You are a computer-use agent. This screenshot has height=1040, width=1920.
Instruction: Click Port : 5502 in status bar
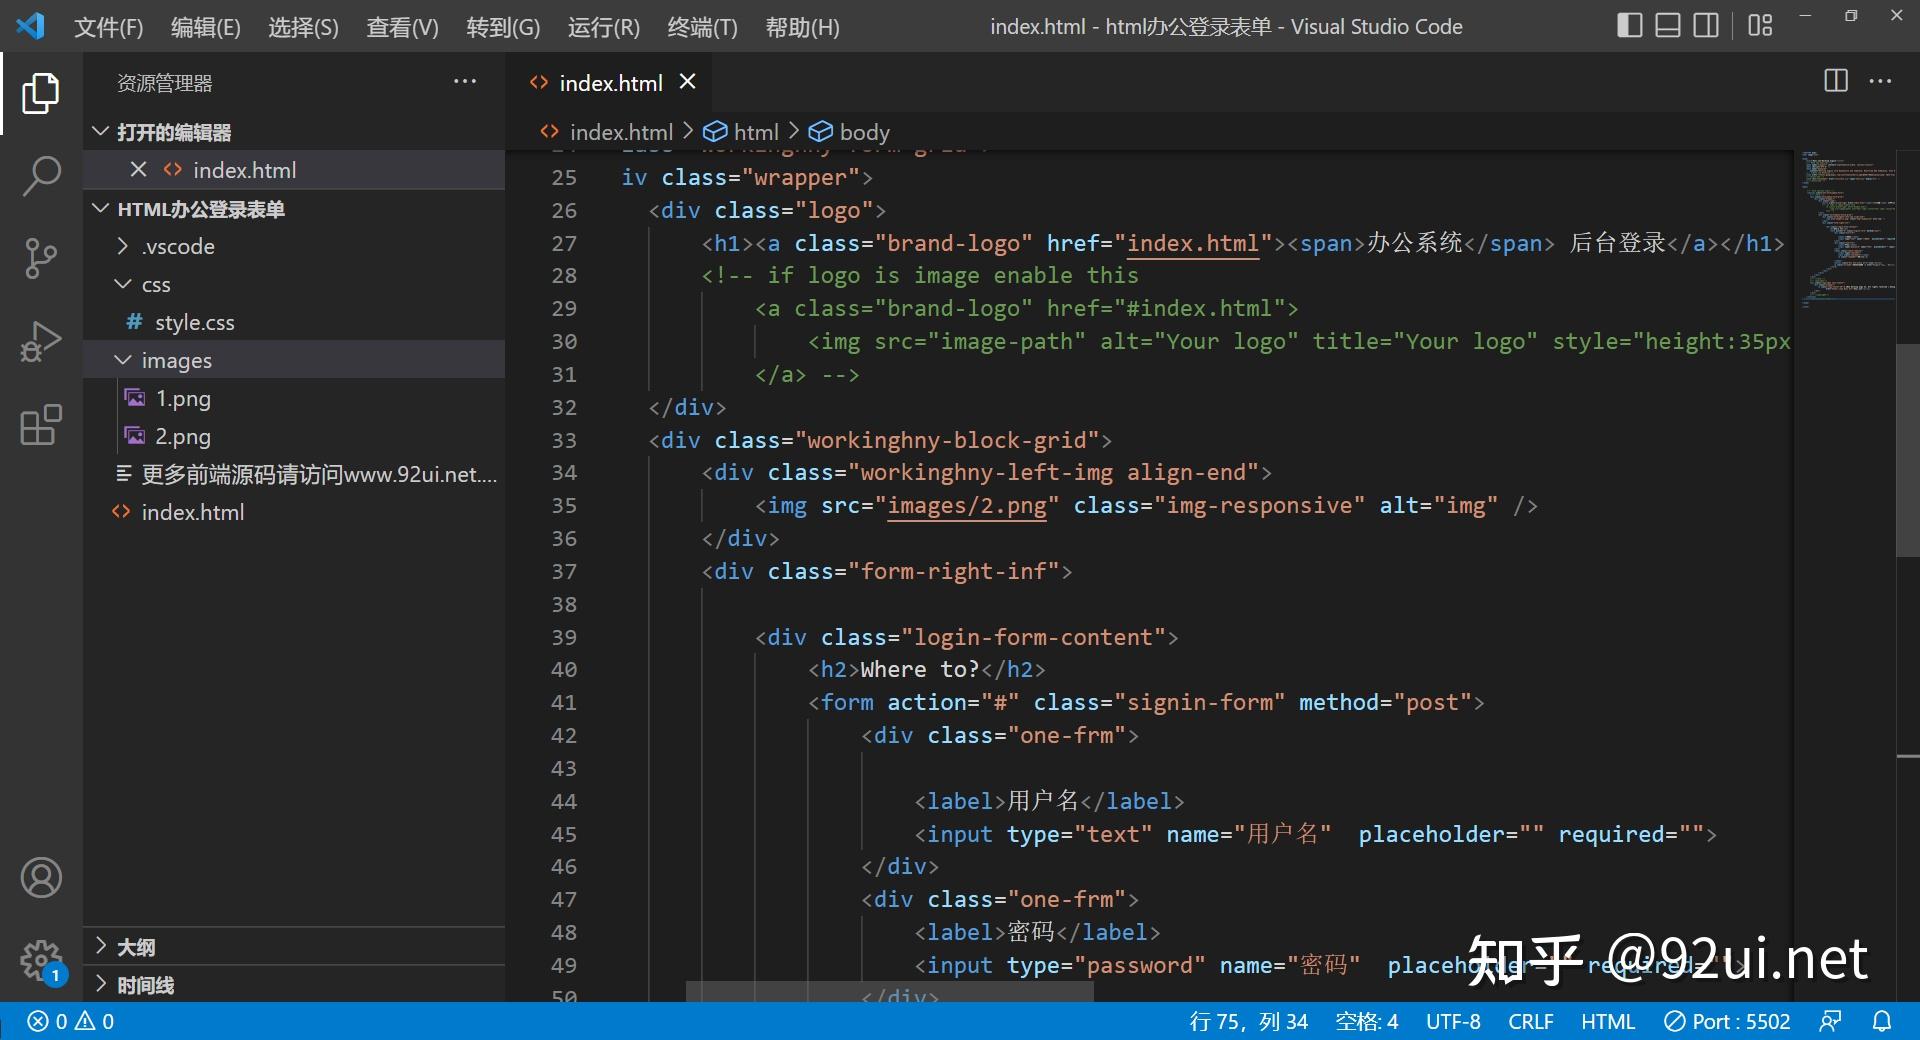point(1727,1021)
